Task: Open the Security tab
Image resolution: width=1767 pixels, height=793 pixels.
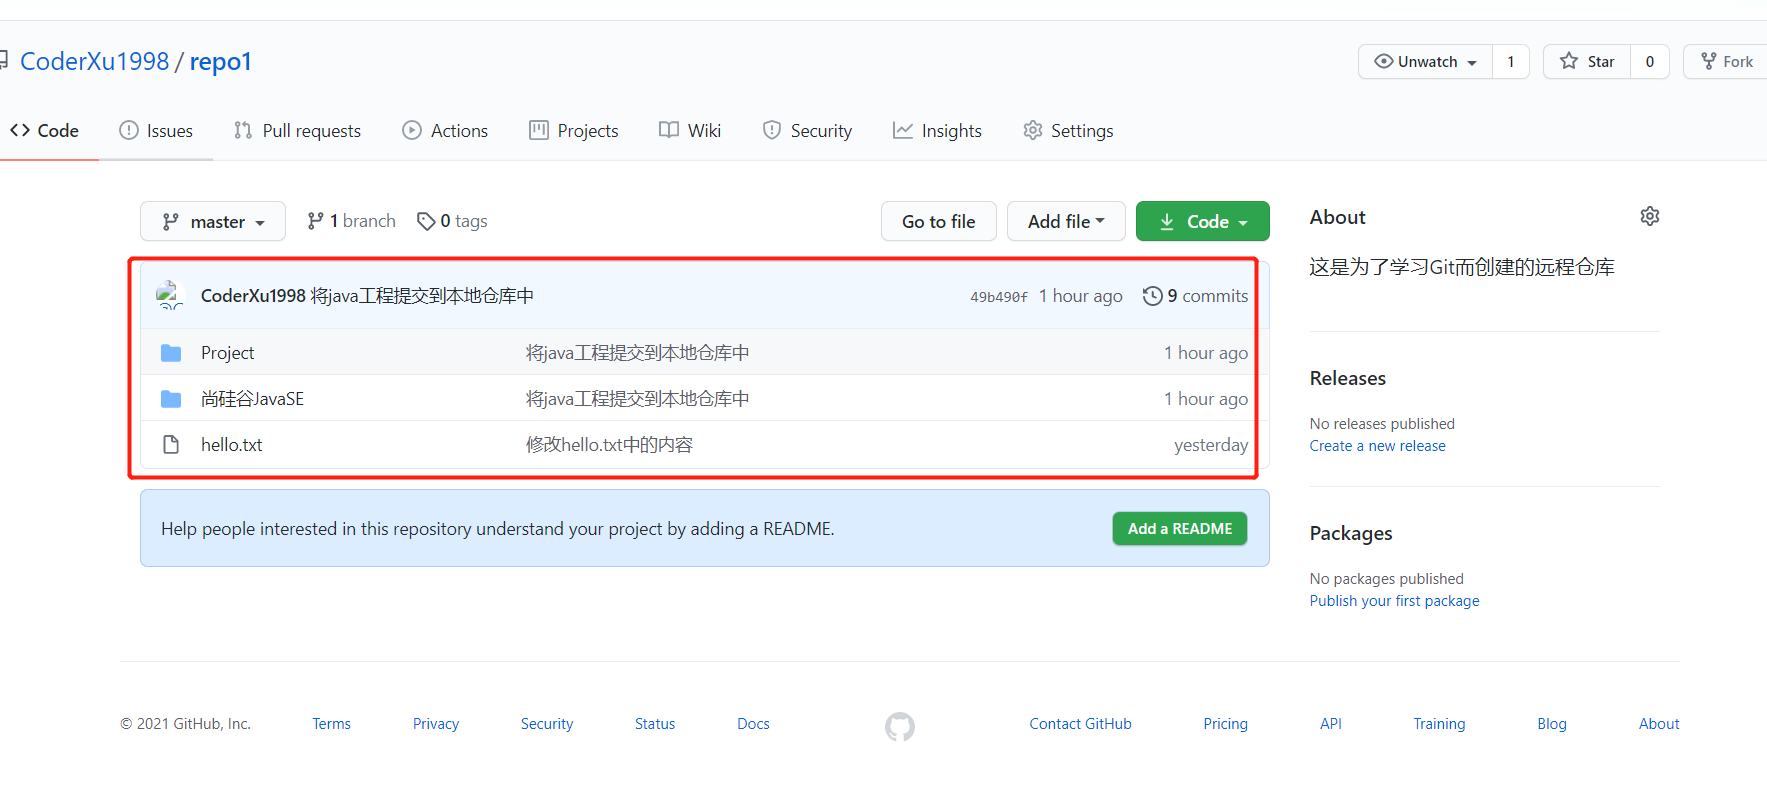Action: coord(807,131)
